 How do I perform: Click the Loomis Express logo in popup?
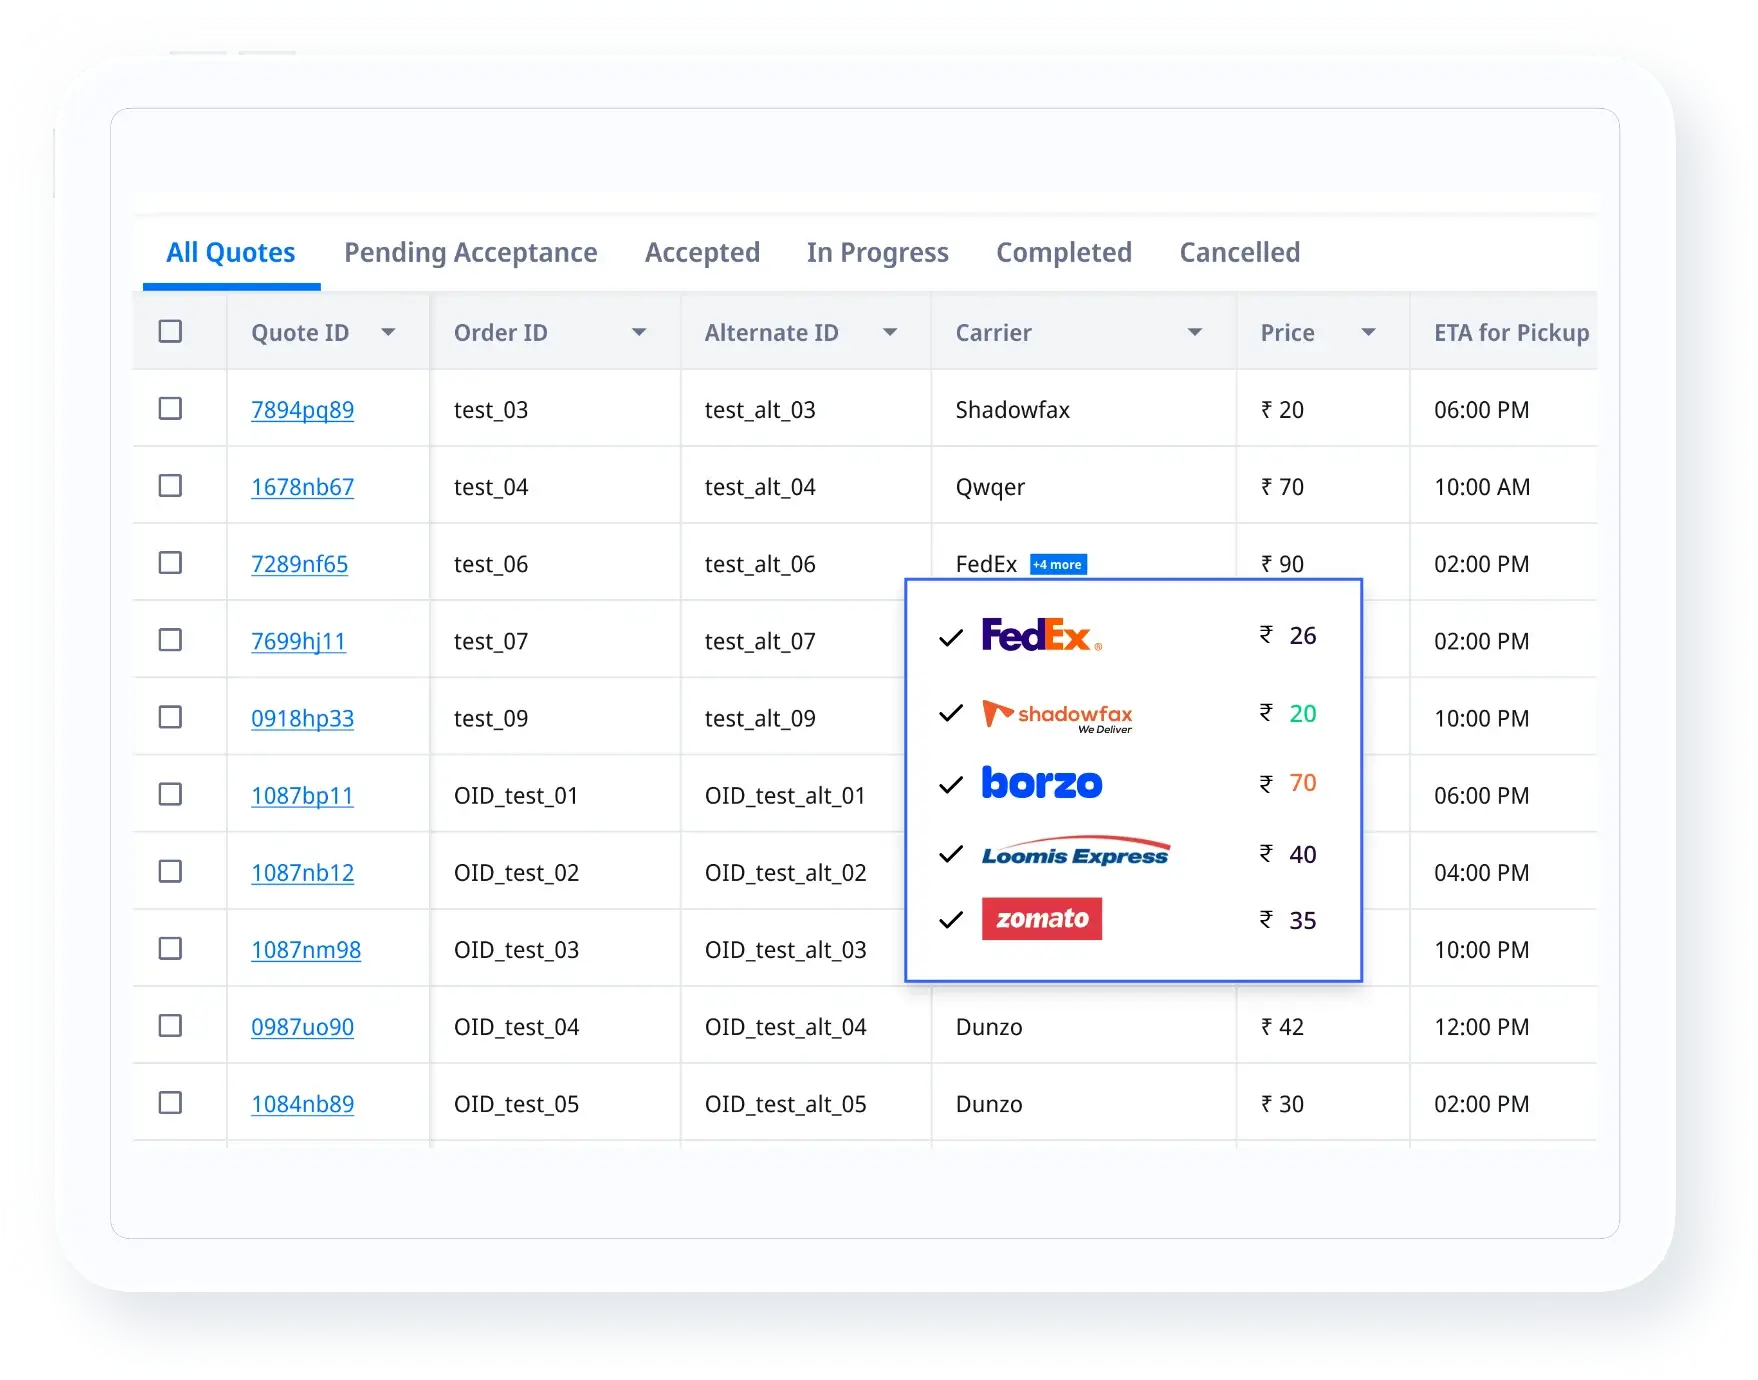(1075, 852)
